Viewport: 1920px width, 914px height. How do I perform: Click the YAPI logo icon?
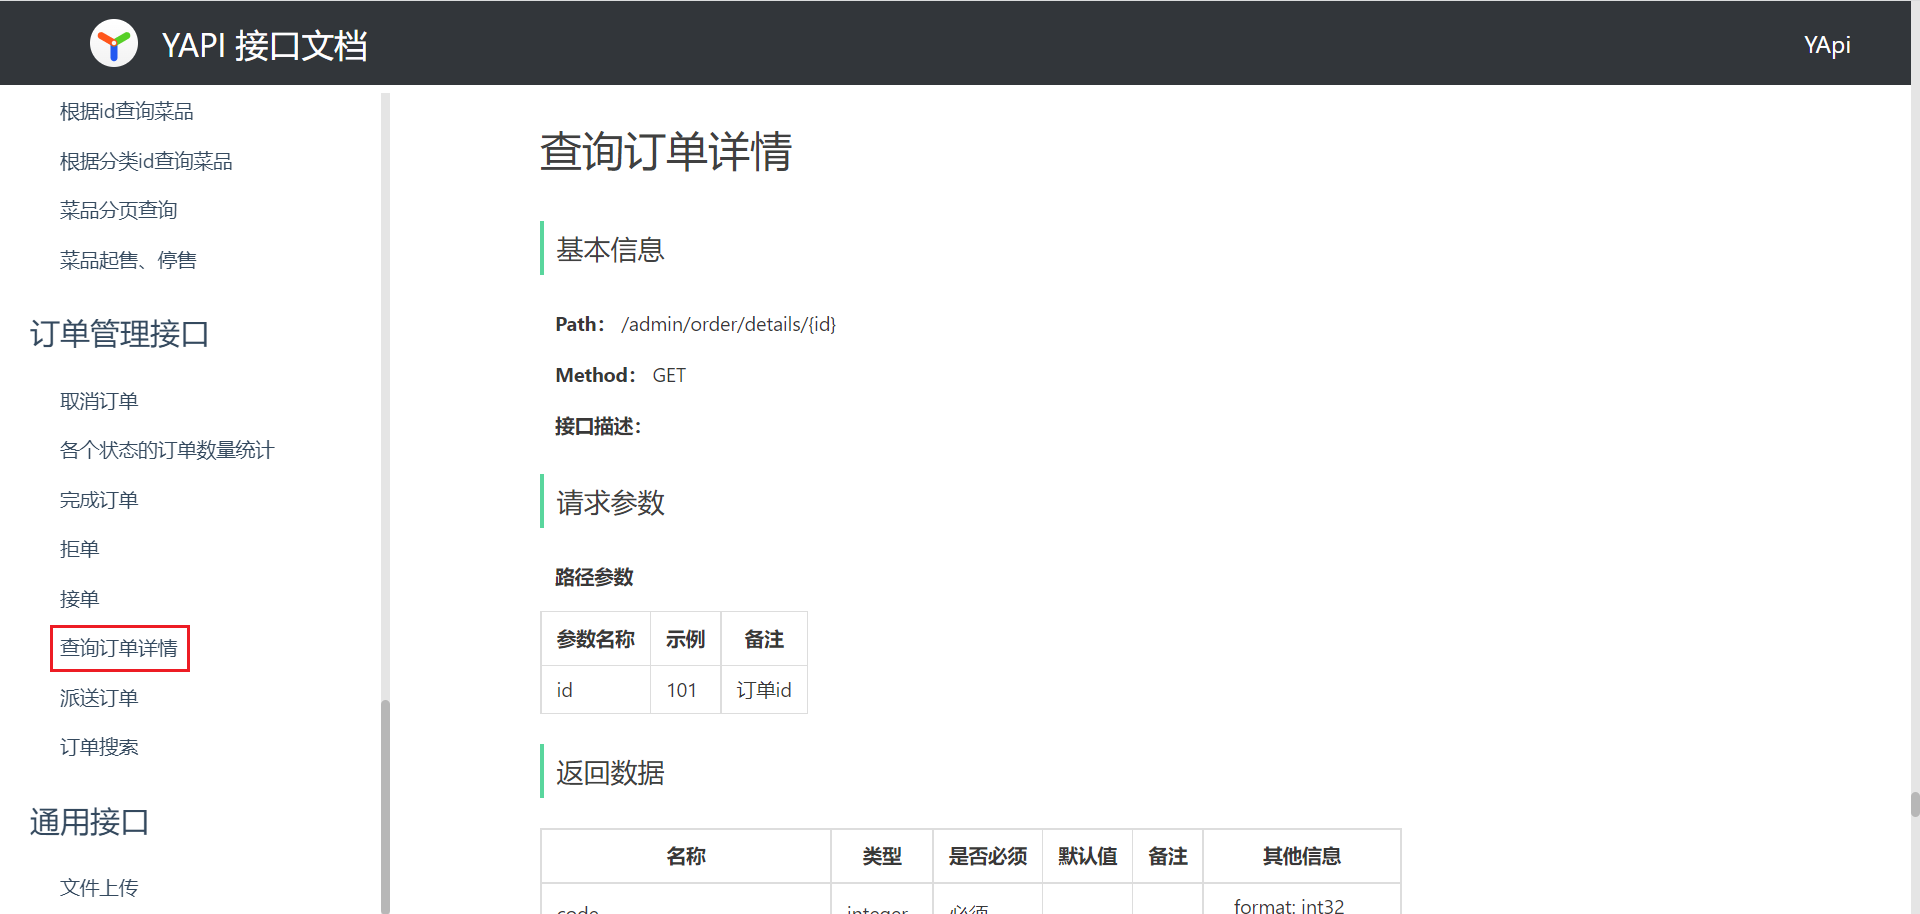point(113,42)
